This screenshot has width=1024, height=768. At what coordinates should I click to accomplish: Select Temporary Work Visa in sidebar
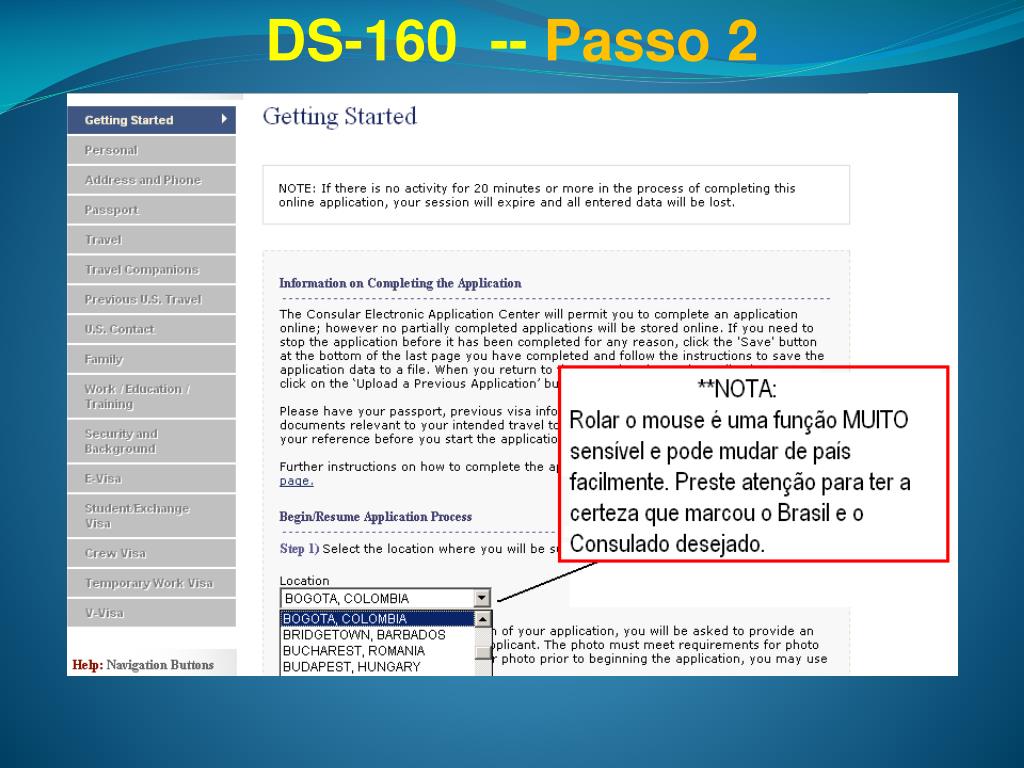pos(148,583)
